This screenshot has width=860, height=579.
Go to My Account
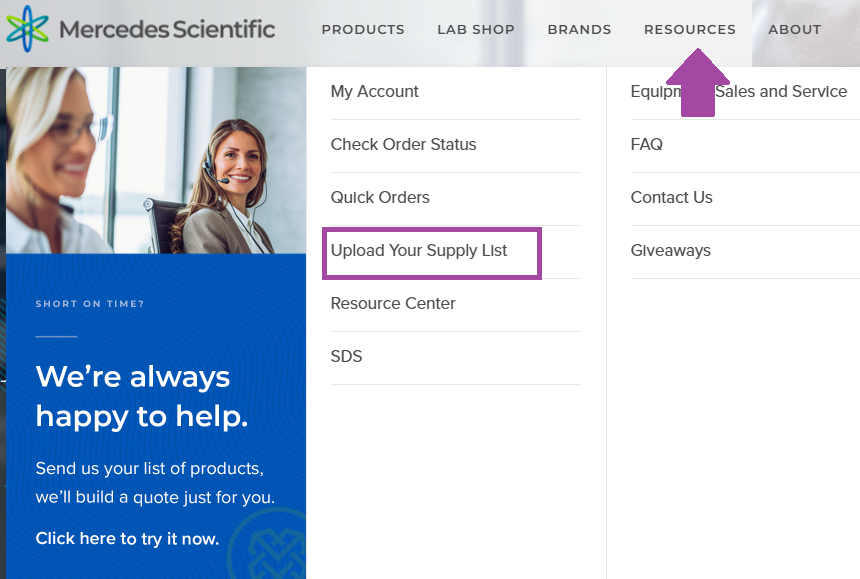coord(375,92)
